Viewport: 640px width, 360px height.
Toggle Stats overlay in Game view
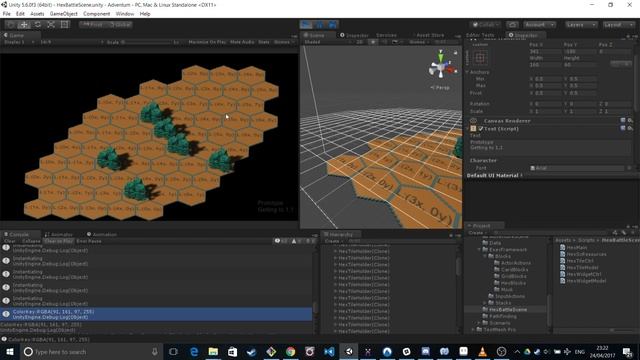(x=264, y=42)
